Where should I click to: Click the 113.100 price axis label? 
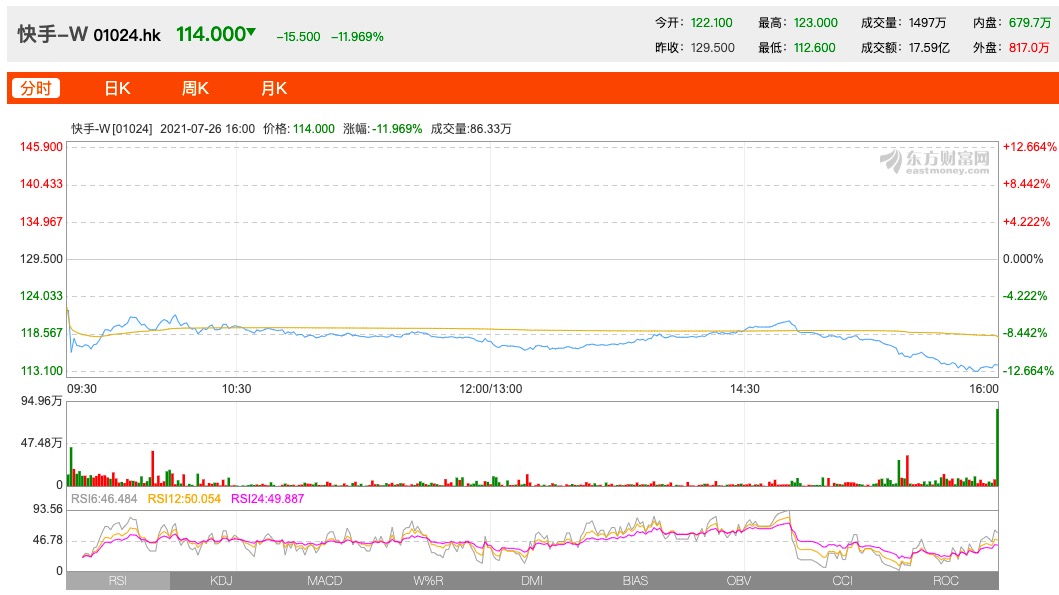tap(41, 371)
